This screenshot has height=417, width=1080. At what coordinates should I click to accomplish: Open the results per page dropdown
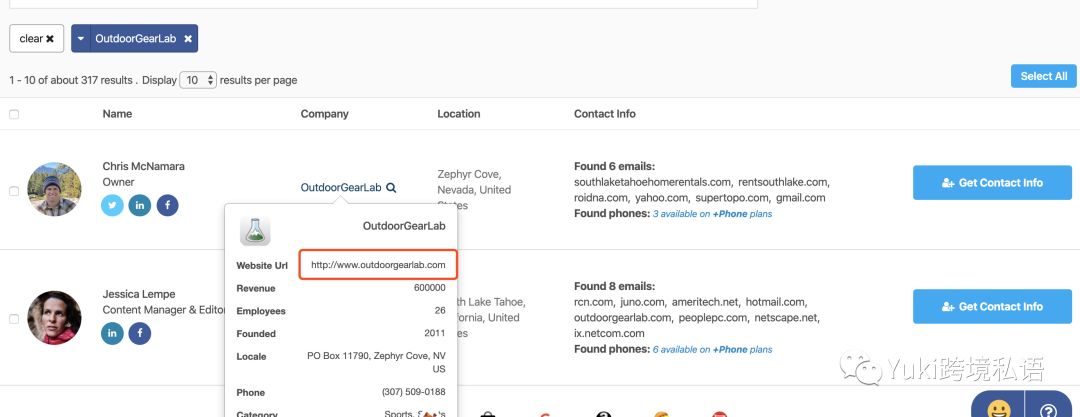[x=198, y=80]
